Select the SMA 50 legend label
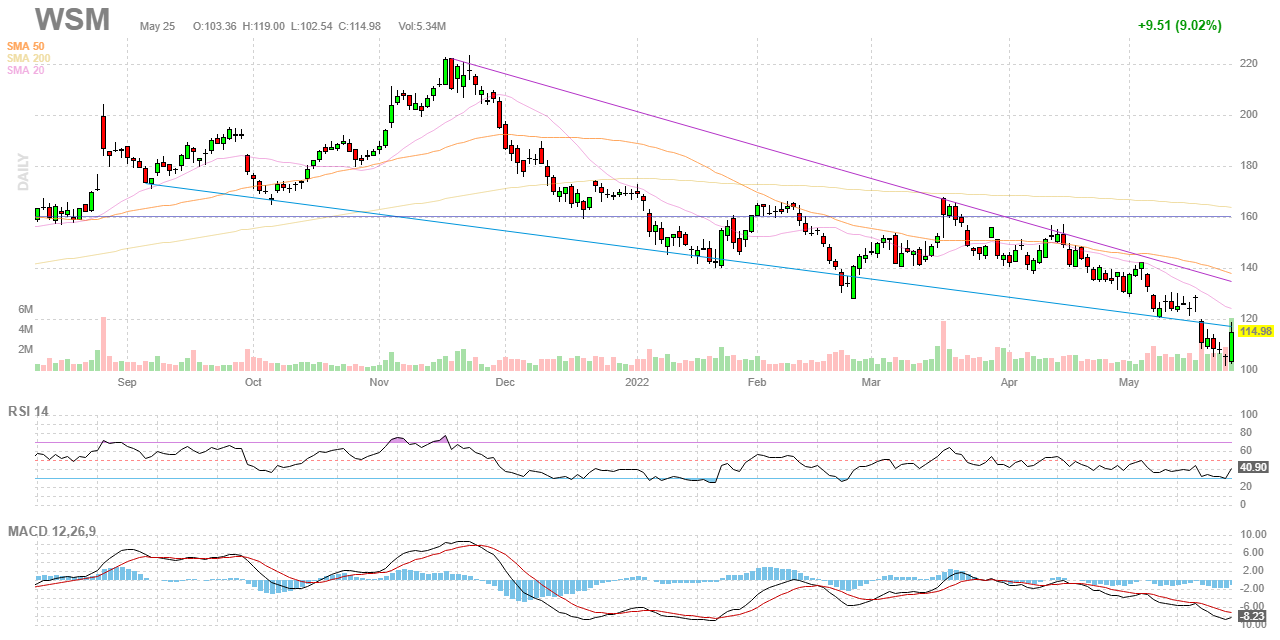The height and width of the screenshot is (640, 1280). tap(27, 46)
